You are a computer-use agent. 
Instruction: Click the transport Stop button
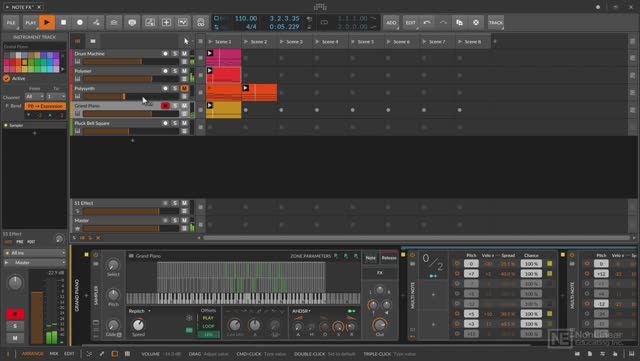(63, 22)
